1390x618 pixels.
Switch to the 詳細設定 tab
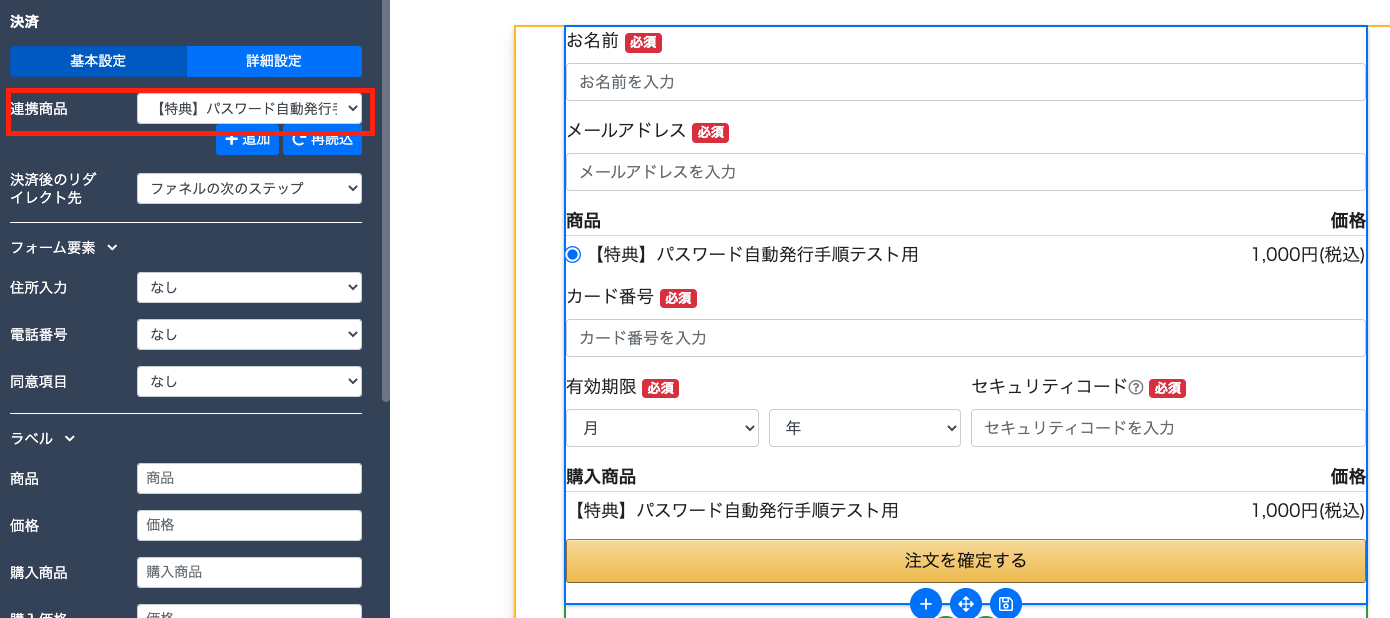click(x=274, y=61)
